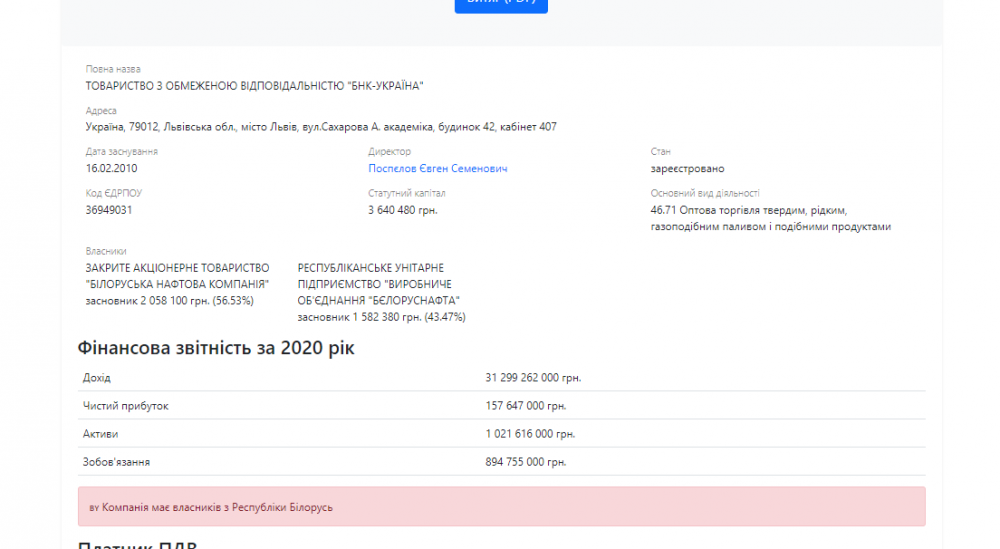1000x549 pixels.
Task: Click the Активи row label
Action: tap(101, 434)
